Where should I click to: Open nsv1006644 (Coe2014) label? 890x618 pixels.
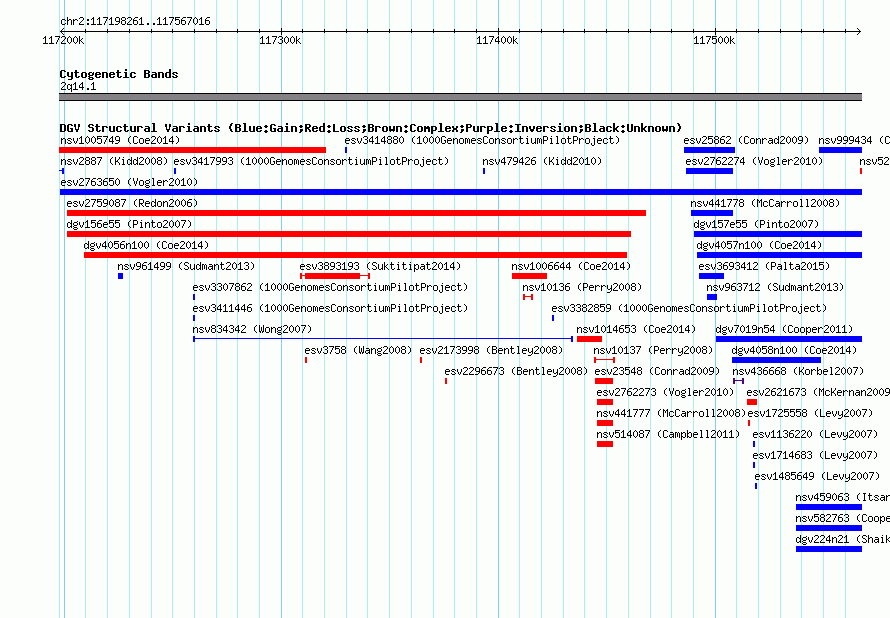pos(571,266)
